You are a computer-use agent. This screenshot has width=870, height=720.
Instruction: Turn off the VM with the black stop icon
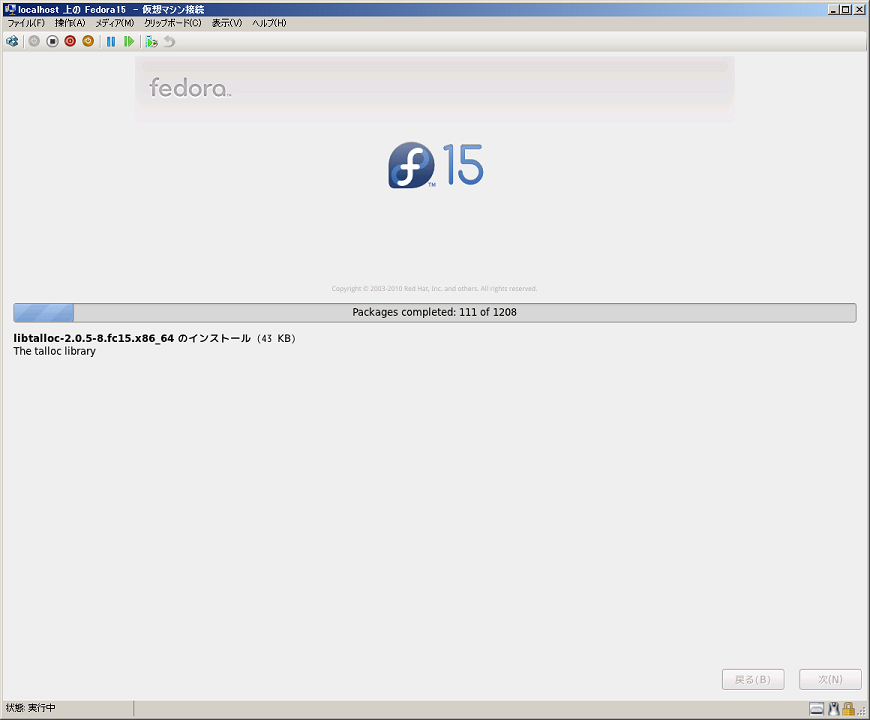click(52, 41)
